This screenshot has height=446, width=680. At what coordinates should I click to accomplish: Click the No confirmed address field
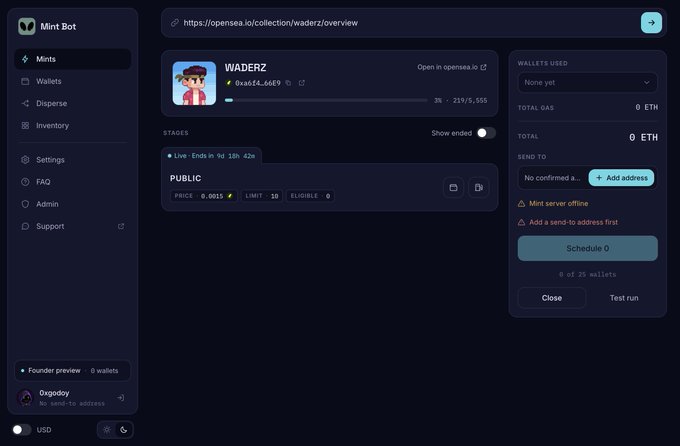[552, 178]
